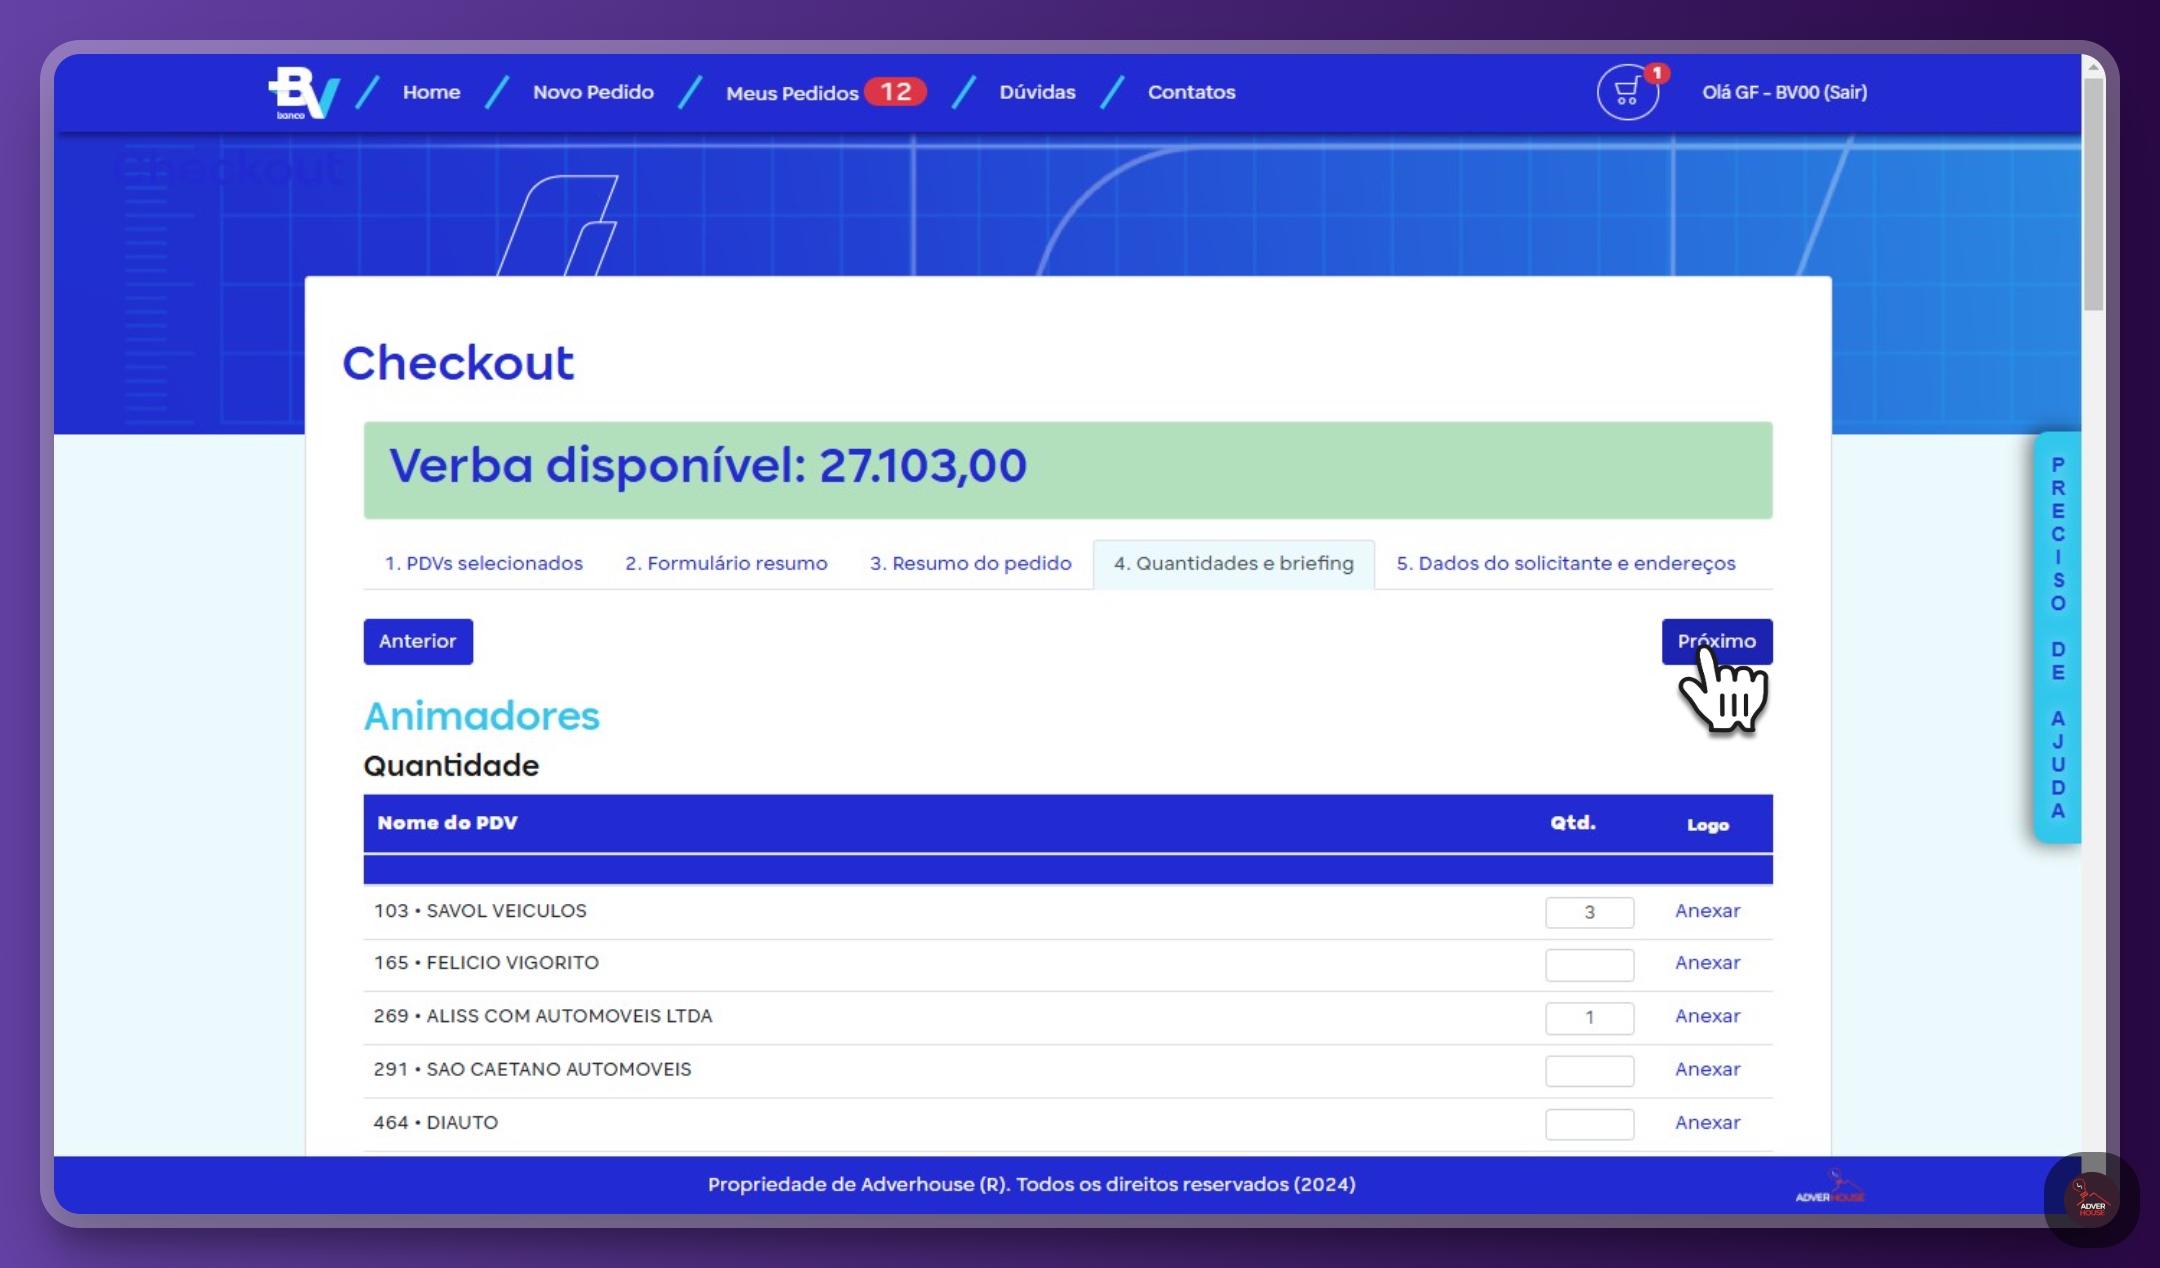Viewport: 2160px width, 1268px height.
Task: Click row text 464 • DIAUTO
Action: click(435, 1122)
